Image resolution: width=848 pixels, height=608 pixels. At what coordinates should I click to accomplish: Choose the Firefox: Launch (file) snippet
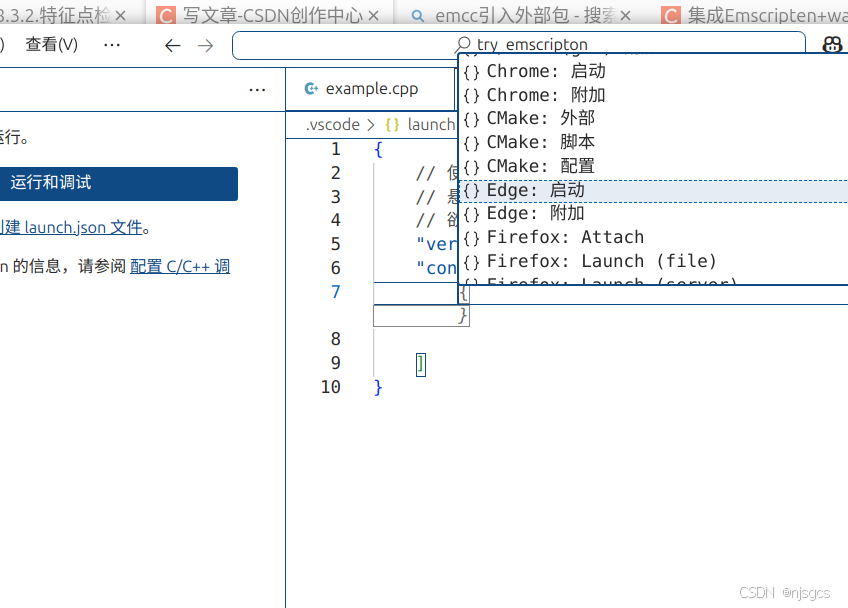click(653, 261)
